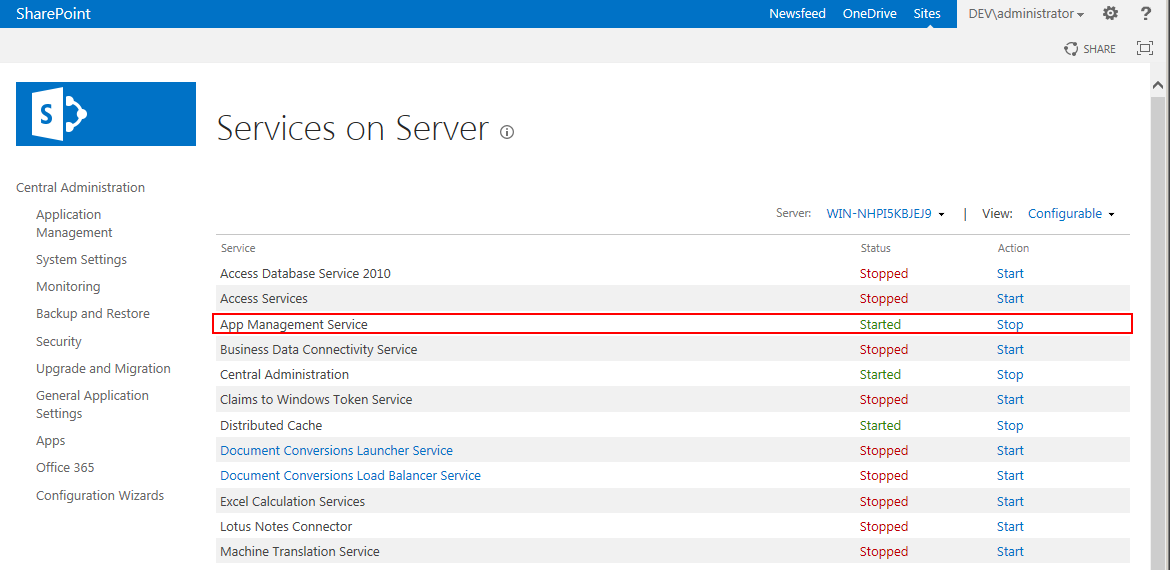The image size is (1170, 570).
Task: Start Excel Calculation Services
Action: click(x=1010, y=501)
